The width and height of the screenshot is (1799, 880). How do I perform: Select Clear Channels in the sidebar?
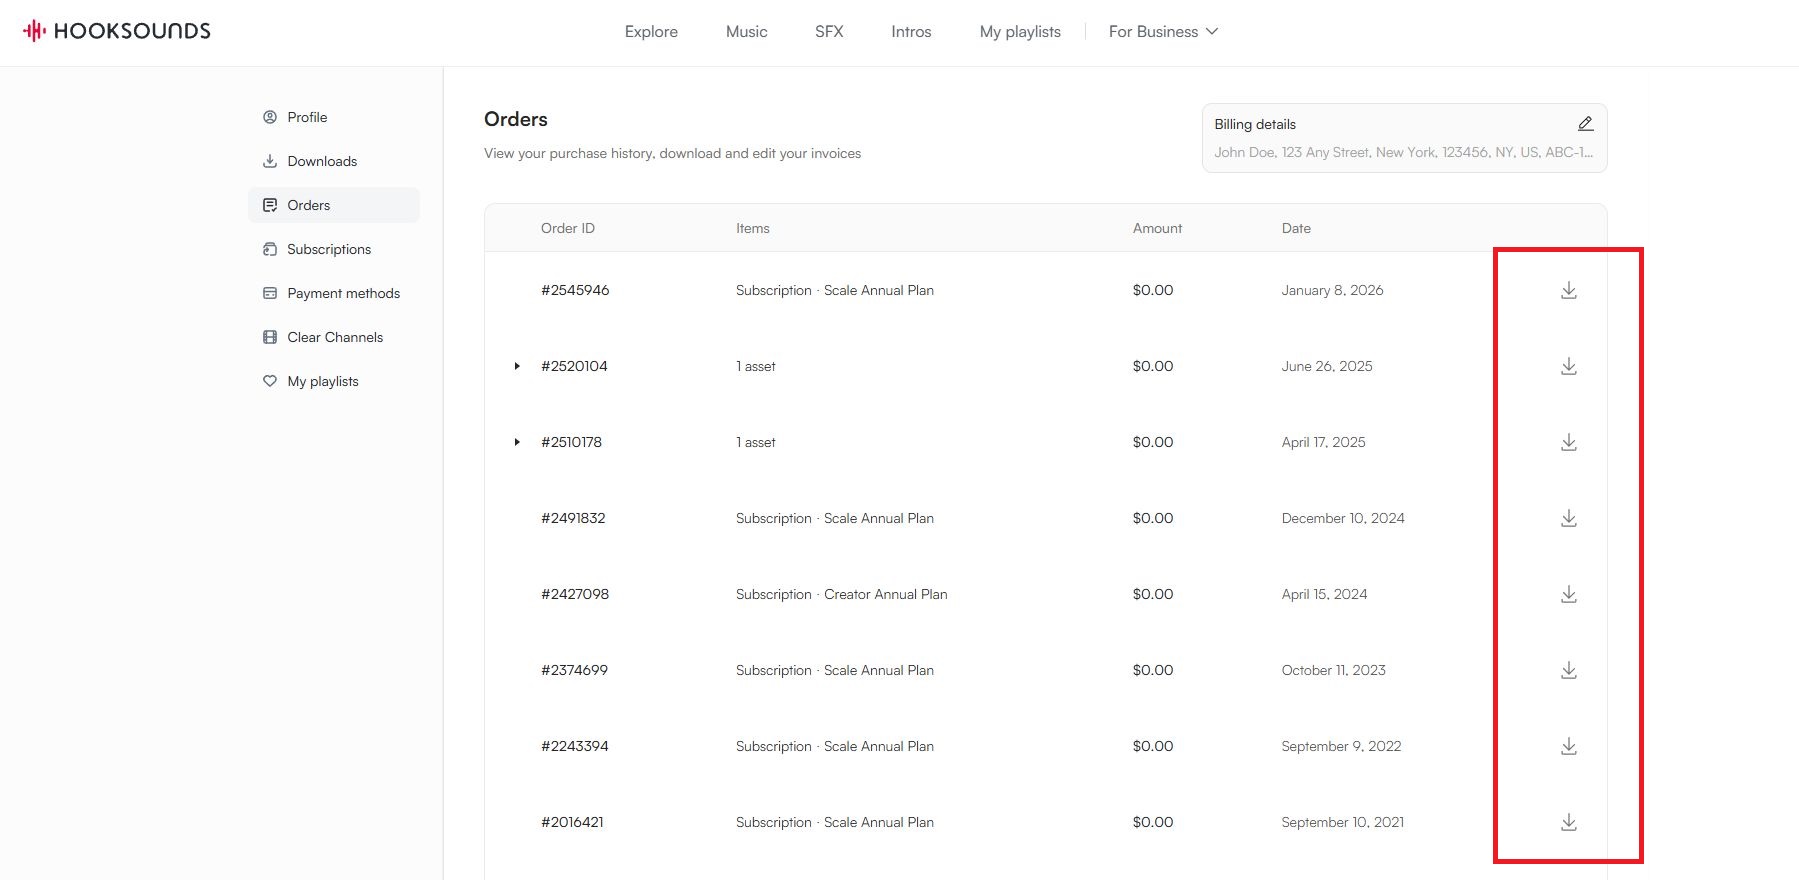pos(334,337)
